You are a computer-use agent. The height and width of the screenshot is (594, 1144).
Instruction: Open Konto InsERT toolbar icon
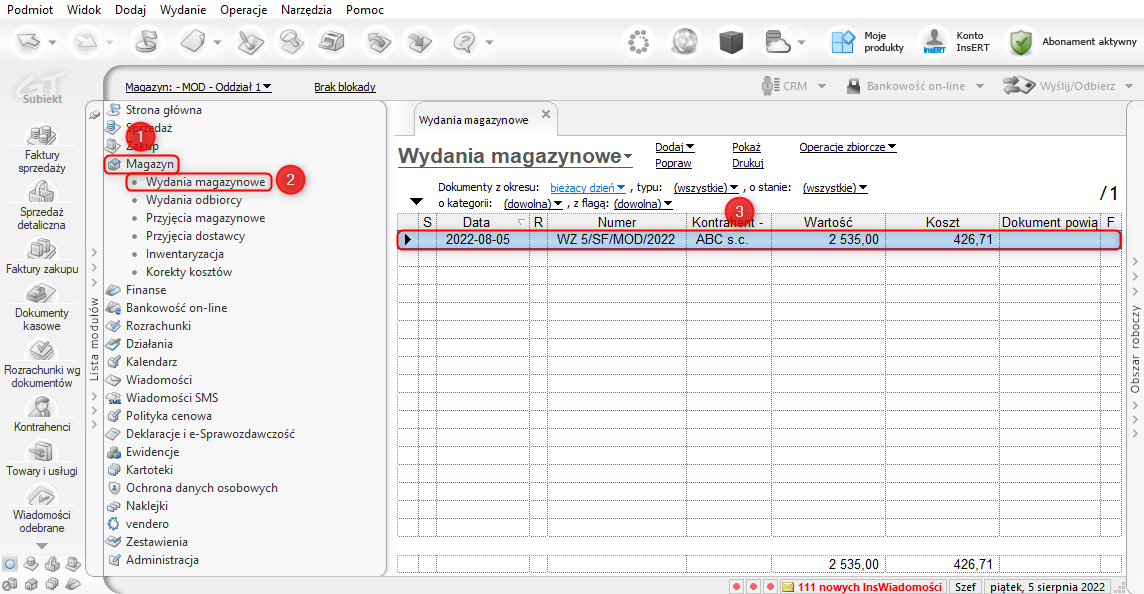pyautogui.click(x=934, y=42)
